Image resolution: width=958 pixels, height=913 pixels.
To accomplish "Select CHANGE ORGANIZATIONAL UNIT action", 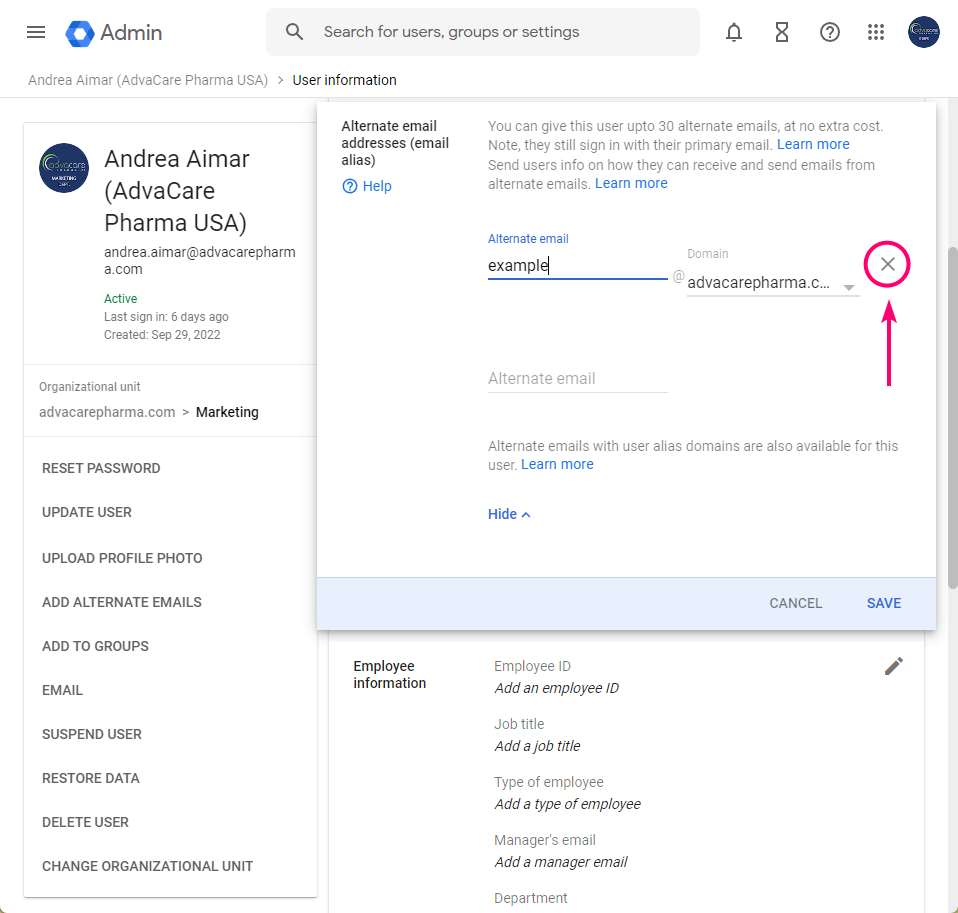I will [x=147, y=866].
